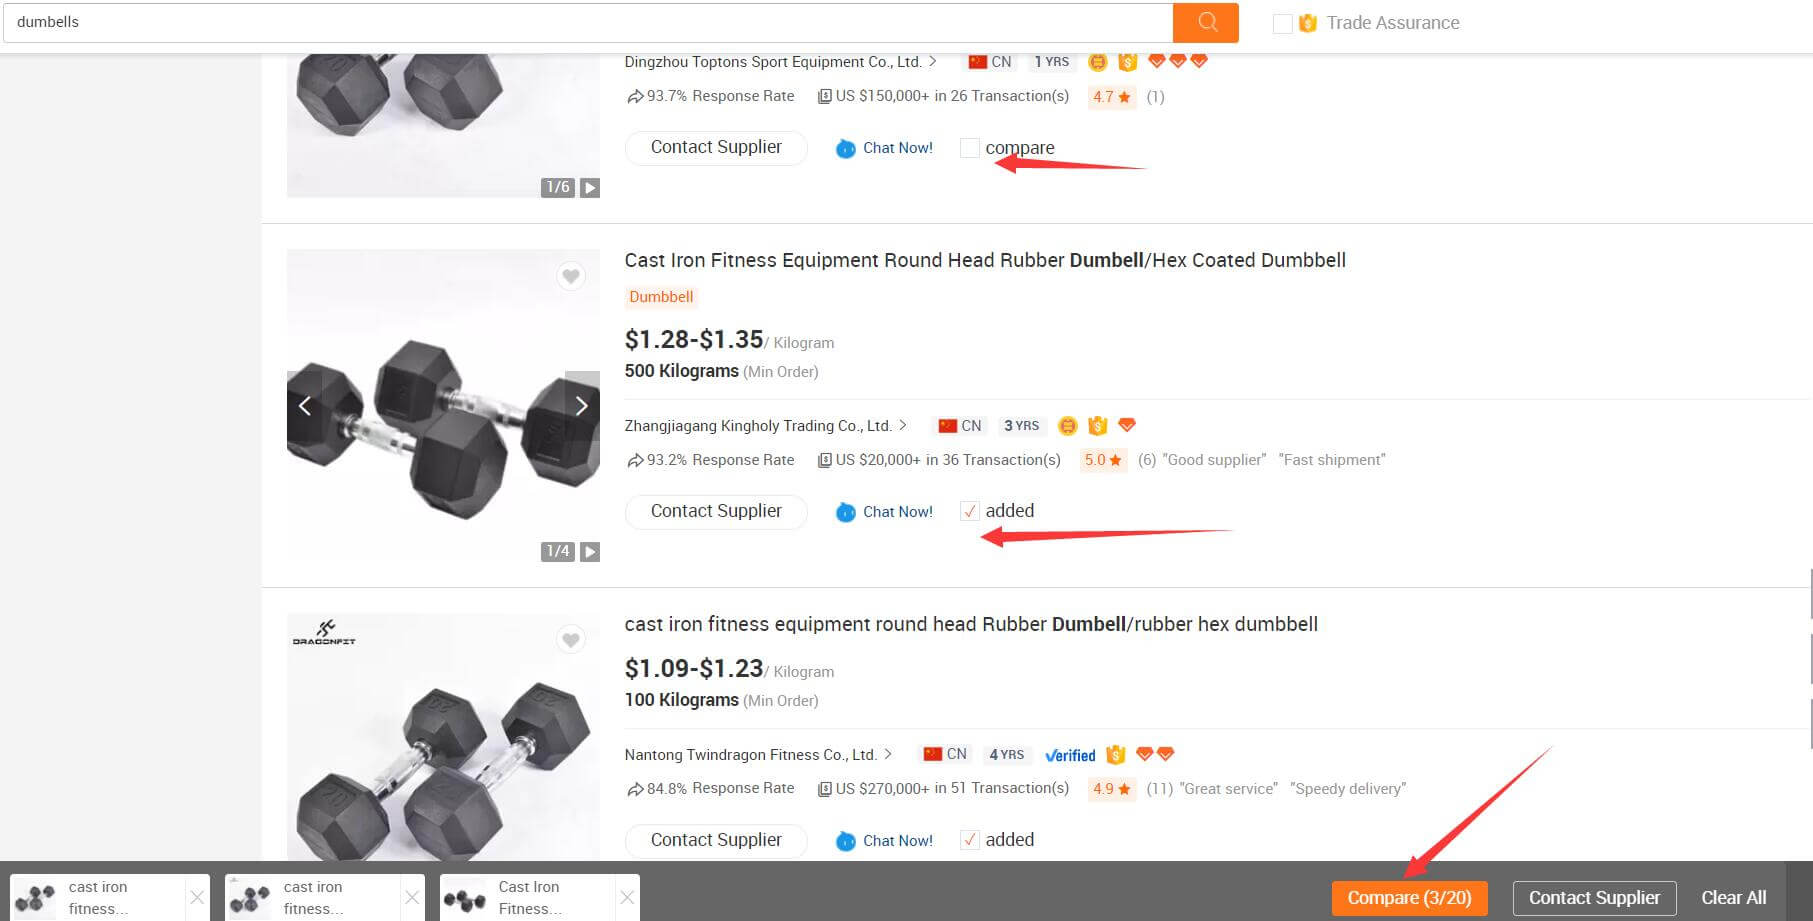Remove the Cast Iron Fitness third item from compare bar

click(627, 897)
